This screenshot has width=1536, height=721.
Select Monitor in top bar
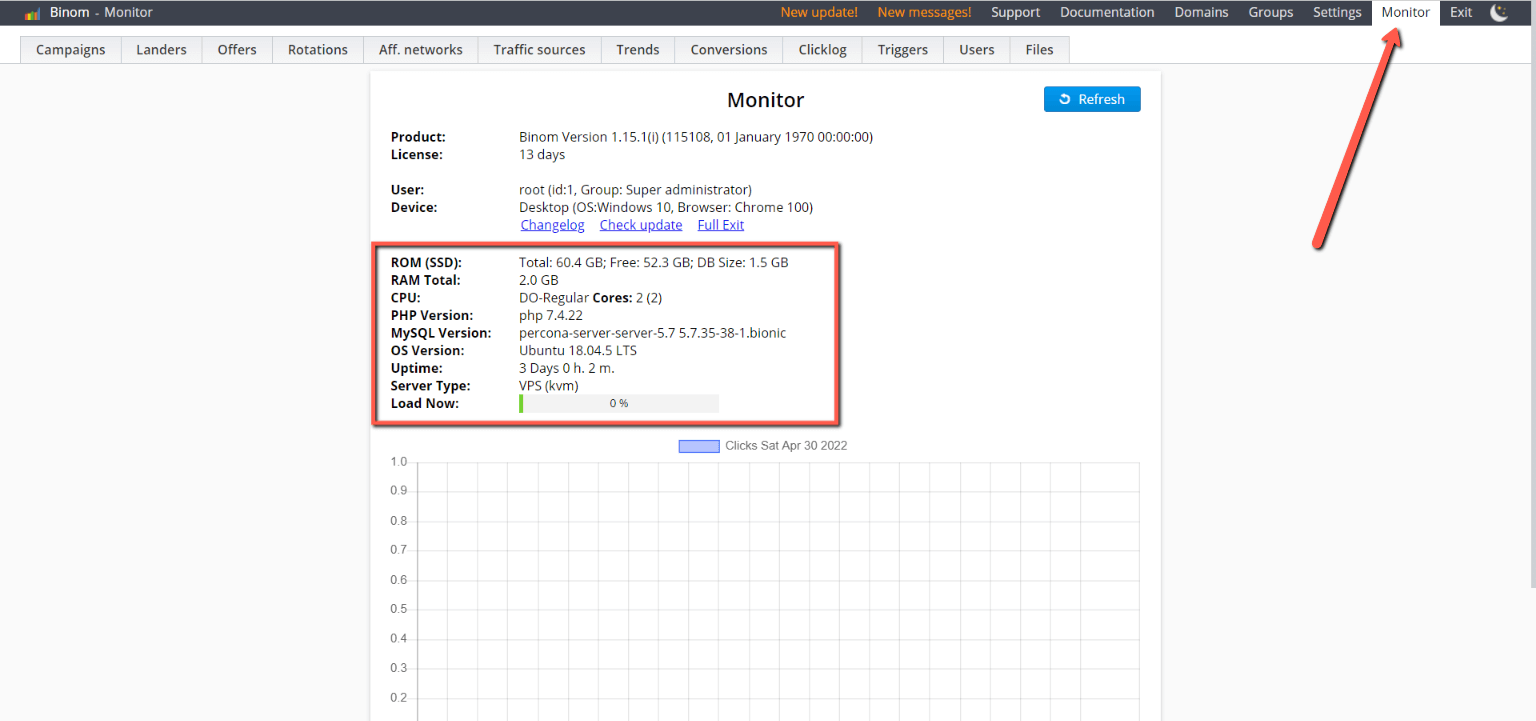click(1406, 13)
